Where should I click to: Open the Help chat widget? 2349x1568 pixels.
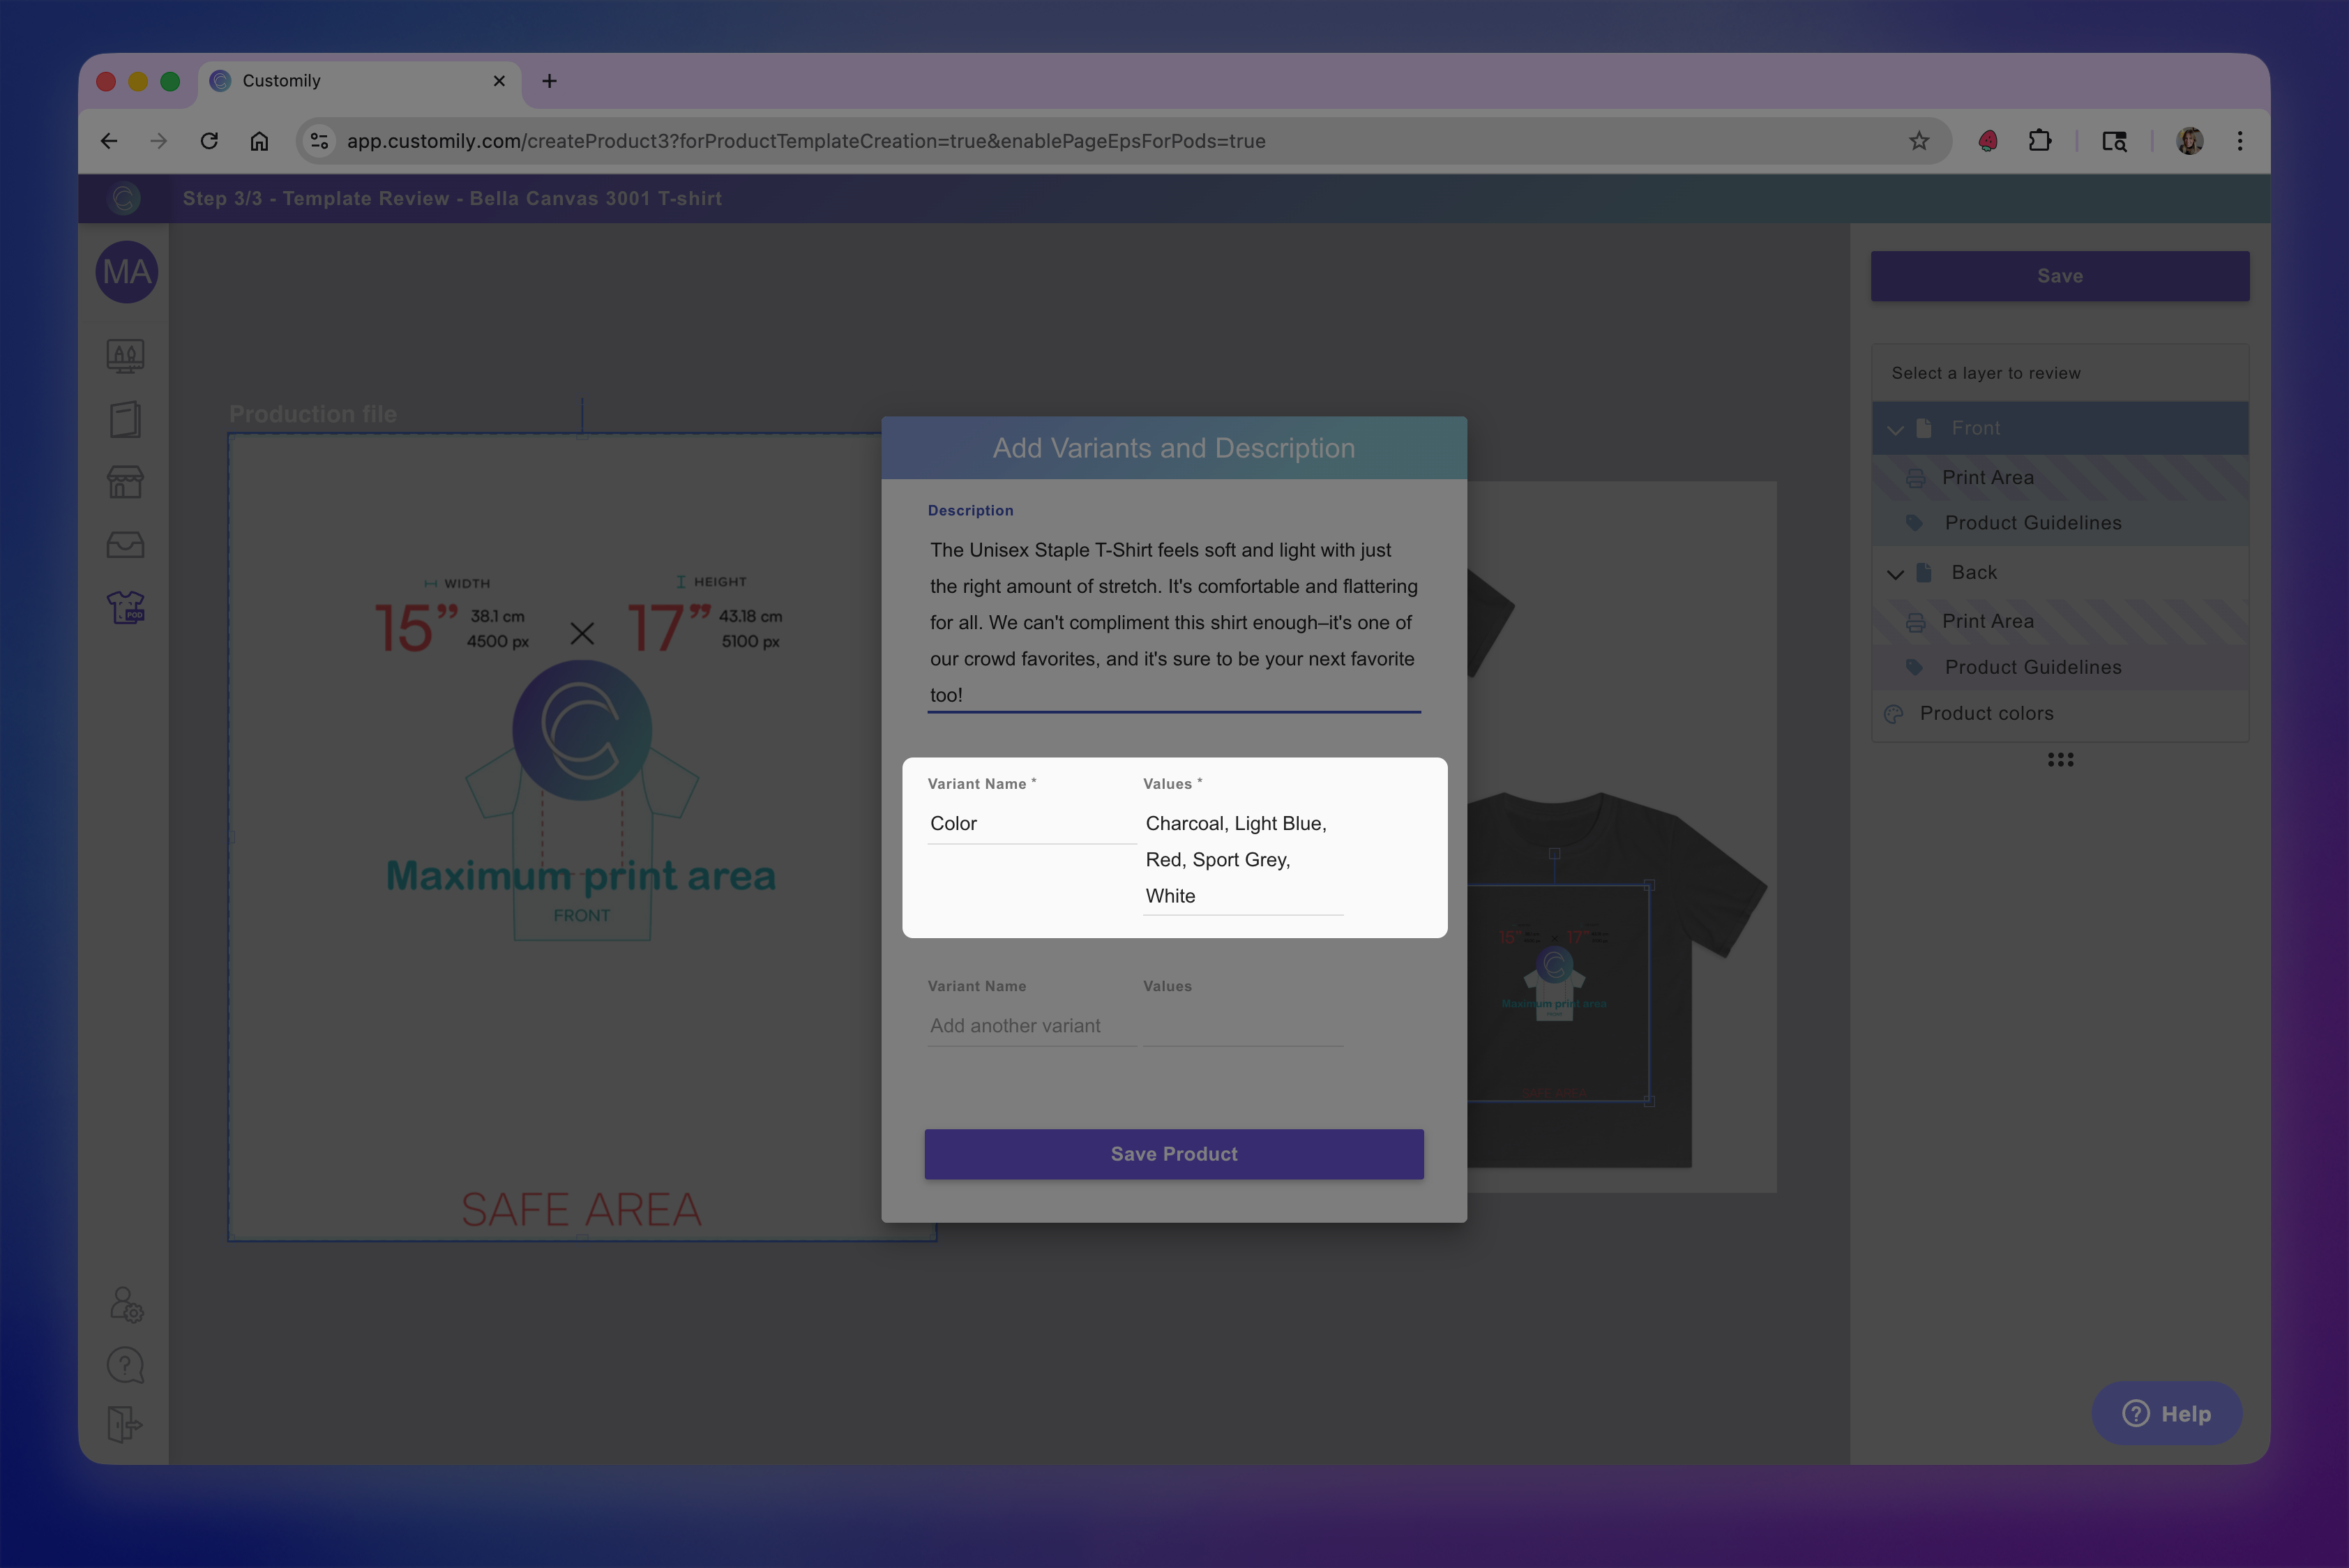point(2166,1413)
